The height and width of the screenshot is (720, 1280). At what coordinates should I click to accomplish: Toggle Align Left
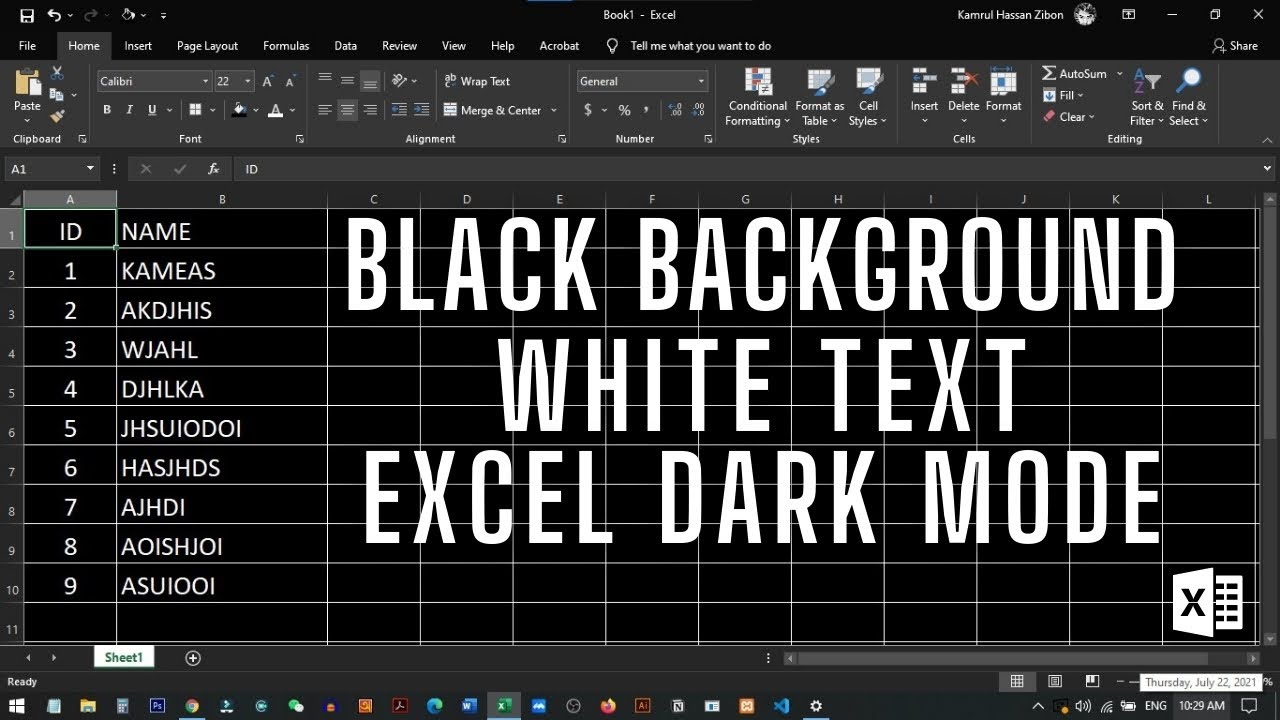(x=324, y=110)
